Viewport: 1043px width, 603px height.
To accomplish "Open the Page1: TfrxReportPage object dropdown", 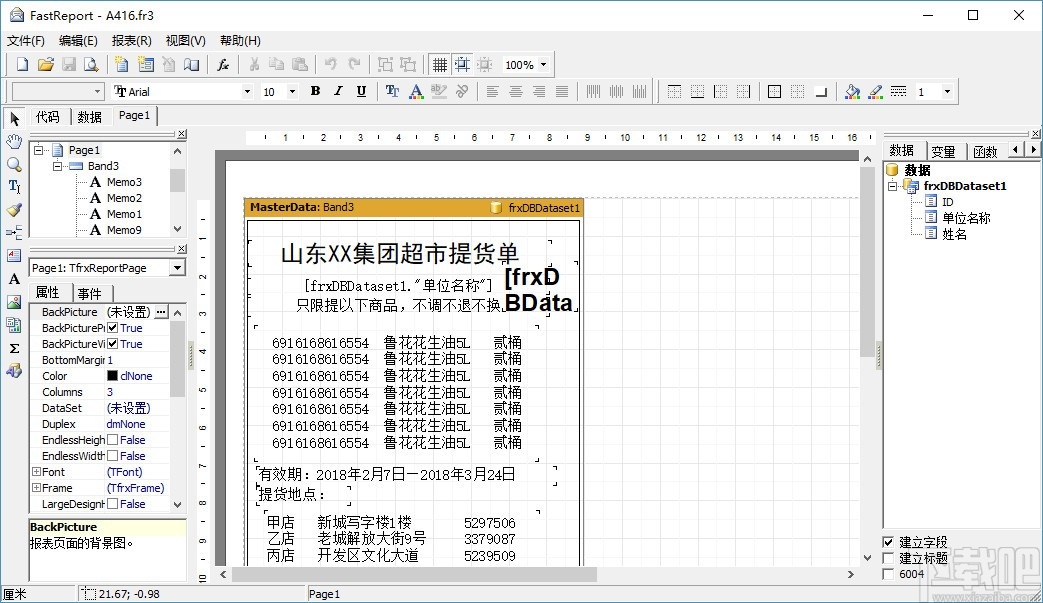I will (177, 268).
